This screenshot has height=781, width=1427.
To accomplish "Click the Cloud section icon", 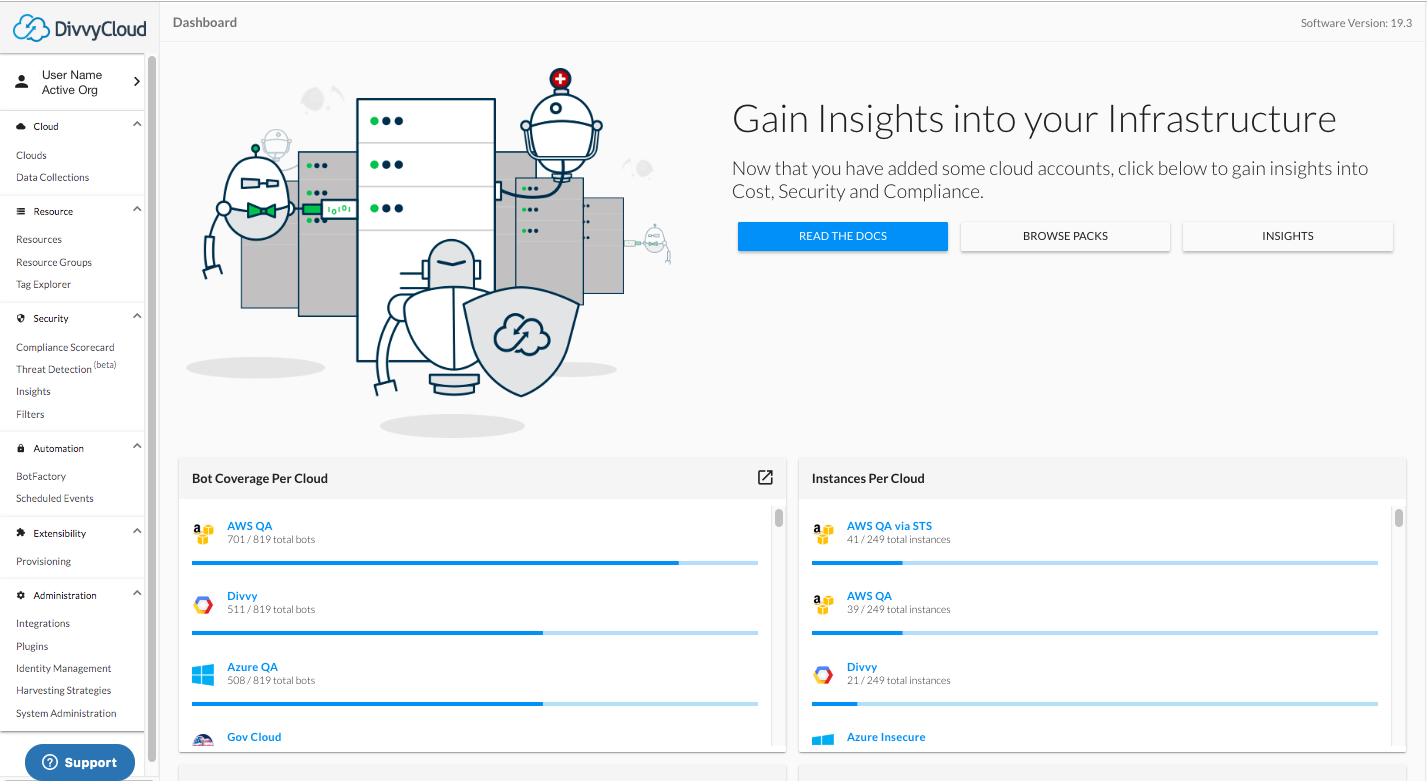I will click(x=21, y=127).
